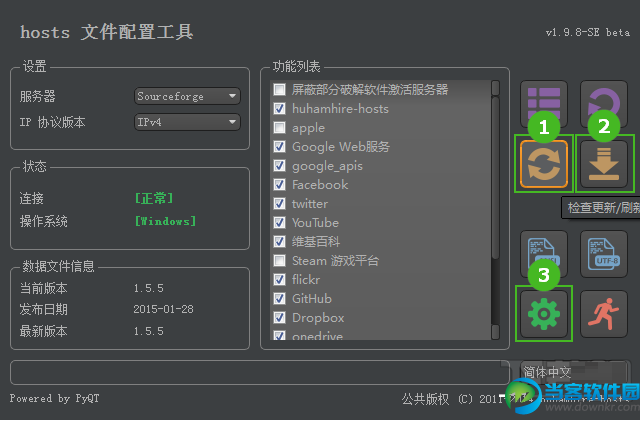
Task: Click the scrollbar up arrow in 功能列表
Action: [495, 87]
